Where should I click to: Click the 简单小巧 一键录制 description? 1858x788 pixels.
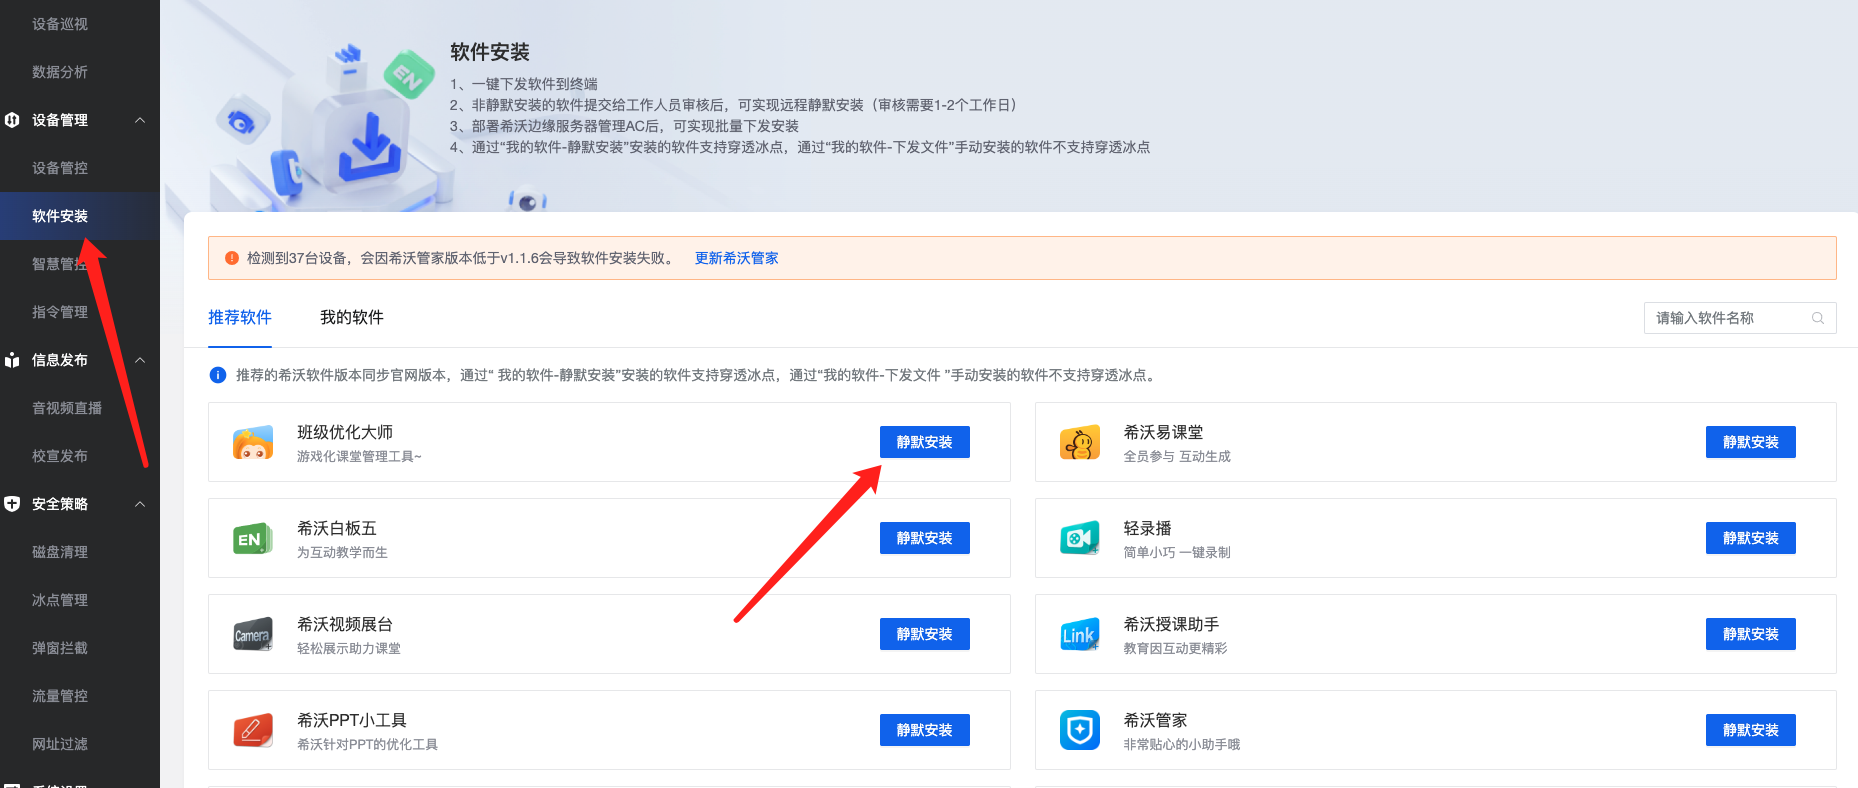pos(1177,552)
